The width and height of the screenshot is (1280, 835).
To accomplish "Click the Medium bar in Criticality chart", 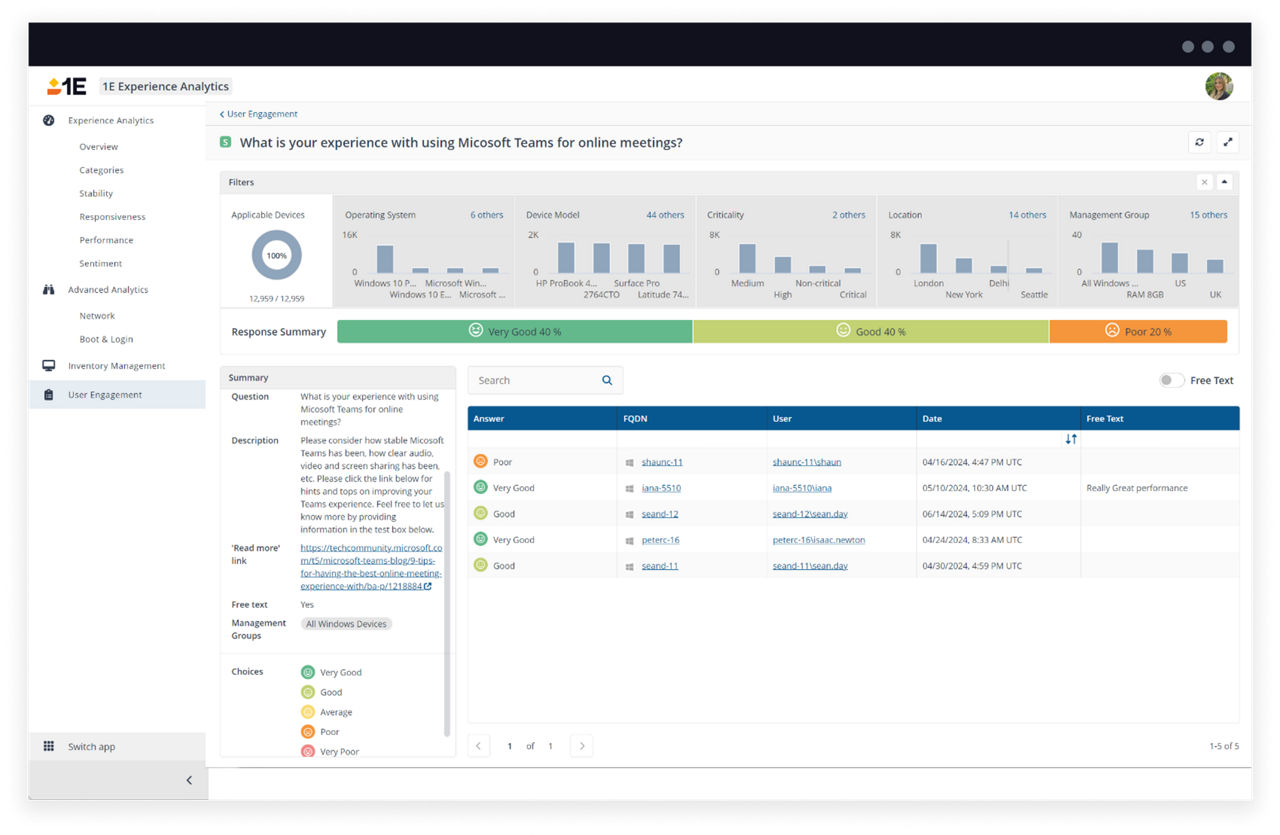I will coord(747,258).
